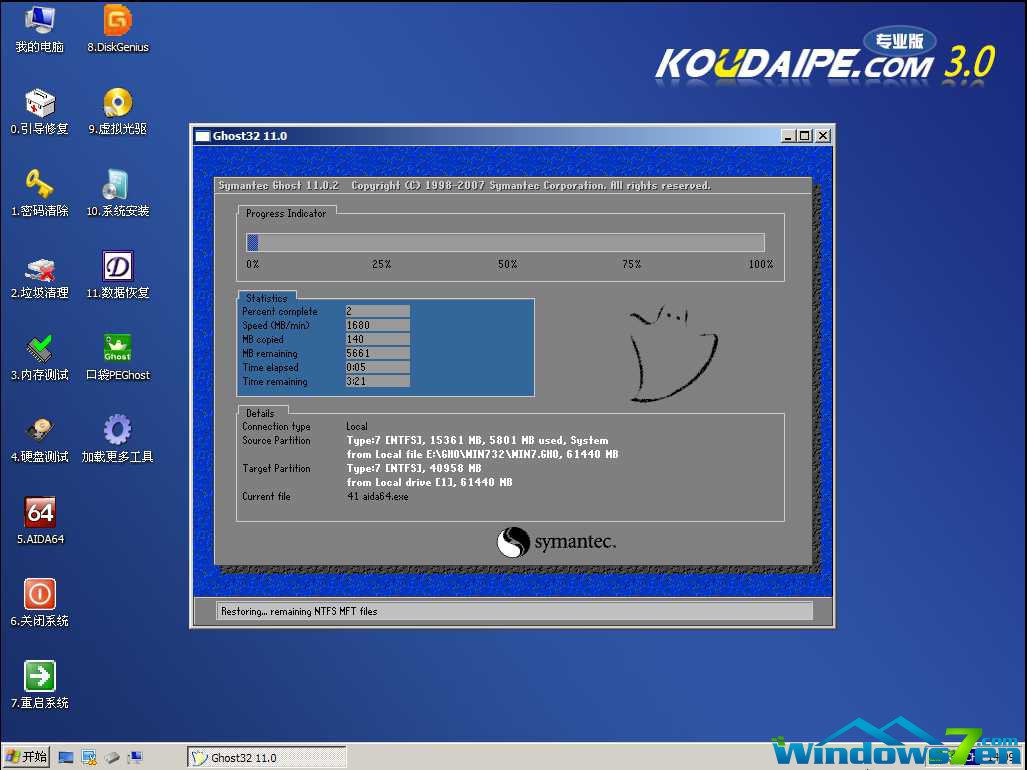Click the Start (开始) button
The height and width of the screenshot is (770, 1027).
tap(26, 757)
